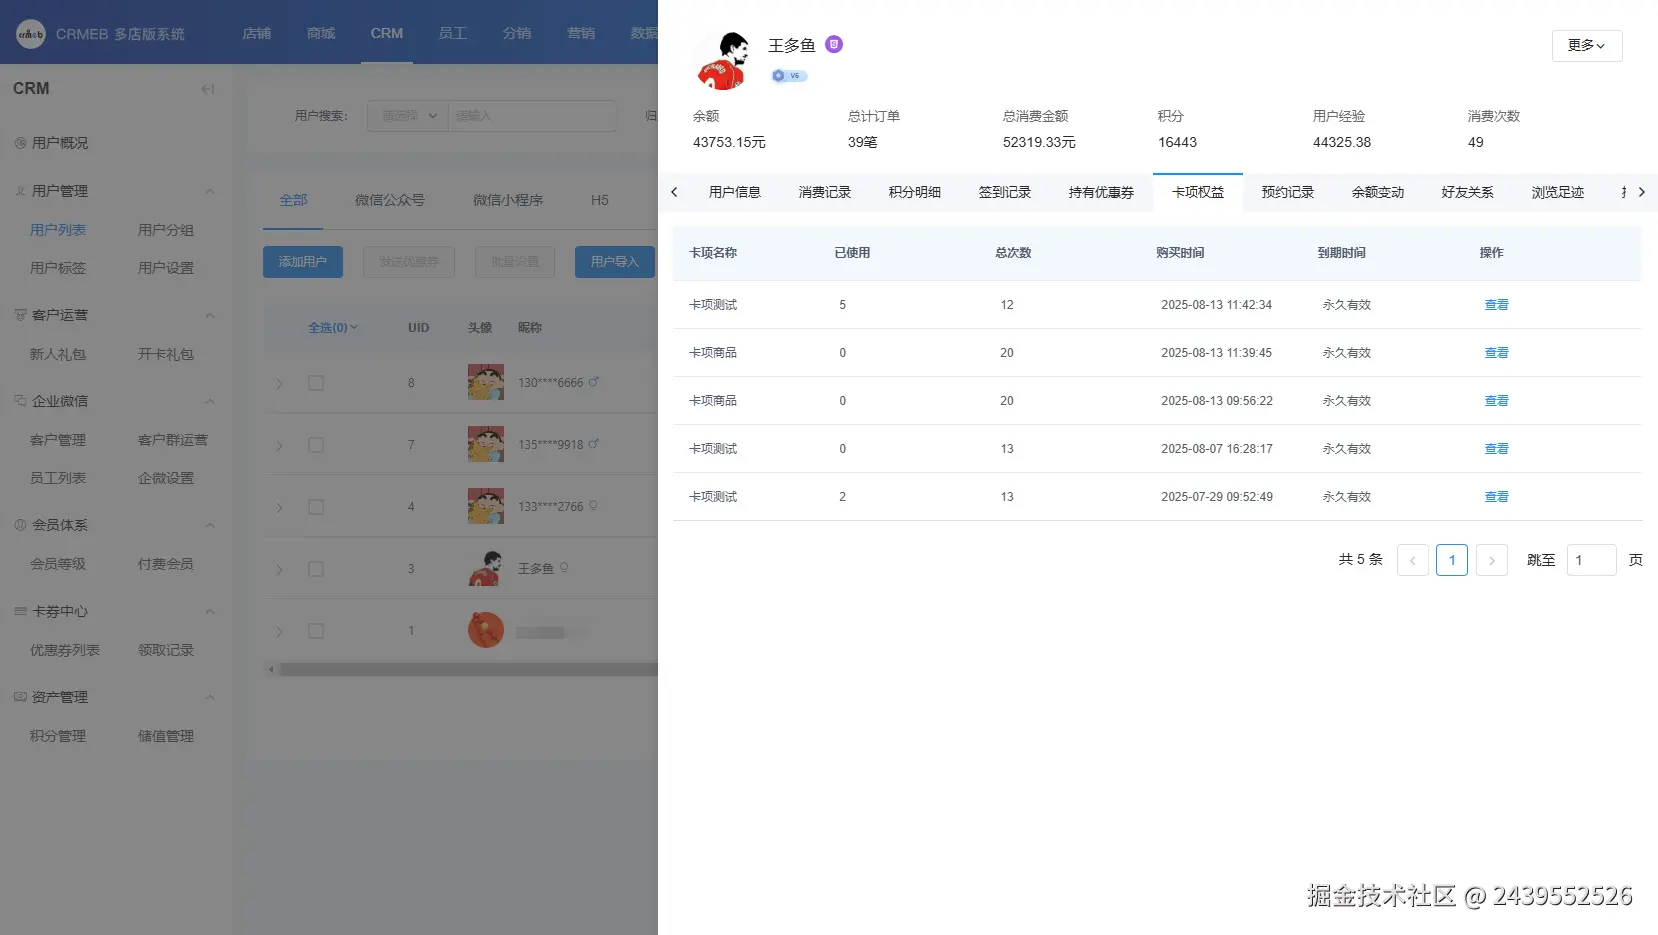This screenshot has height=935, width=1658.
Task: Expand the row for user 130****6666
Action: click(280, 384)
